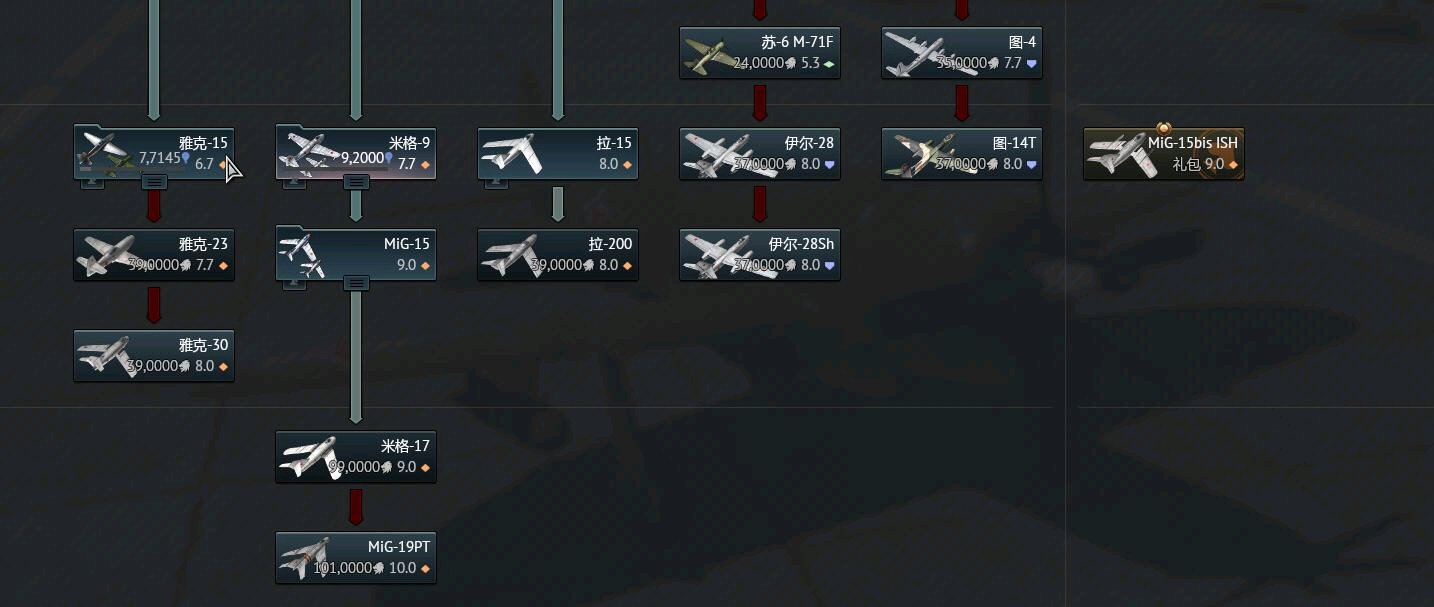Viewport: 1434px width, 607px height.
Task: Select the 雅克-30 aircraft card
Action: pyautogui.click(x=154, y=356)
